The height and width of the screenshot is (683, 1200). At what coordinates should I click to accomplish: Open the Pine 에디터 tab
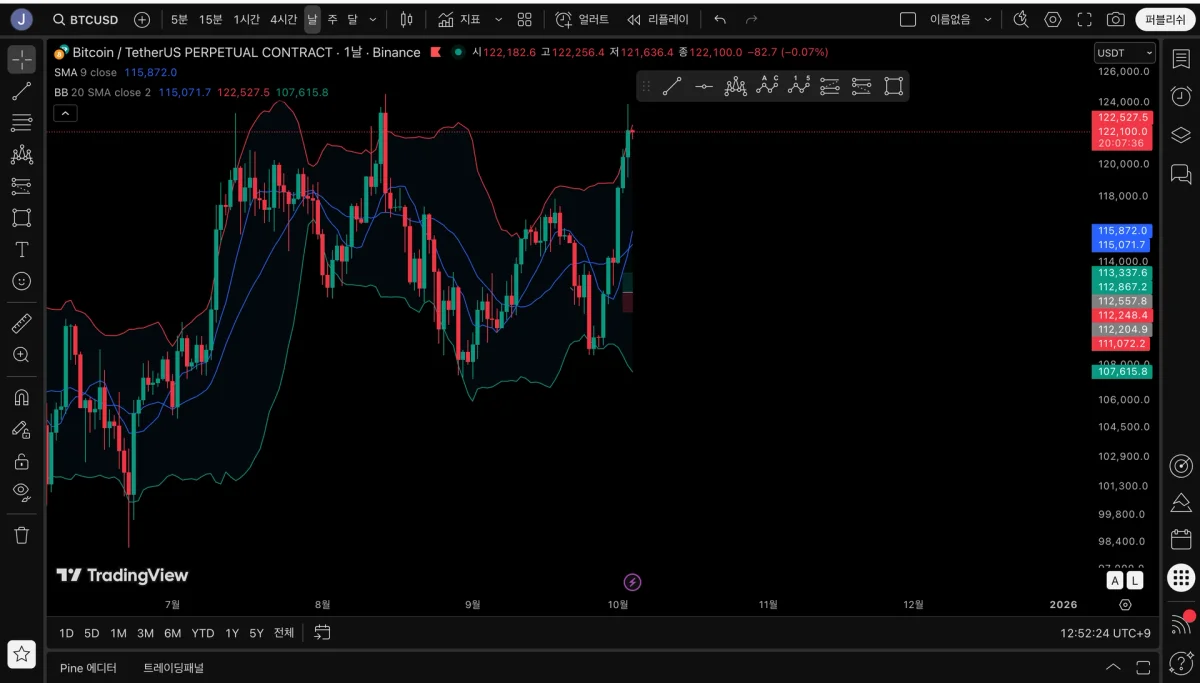tap(88, 668)
